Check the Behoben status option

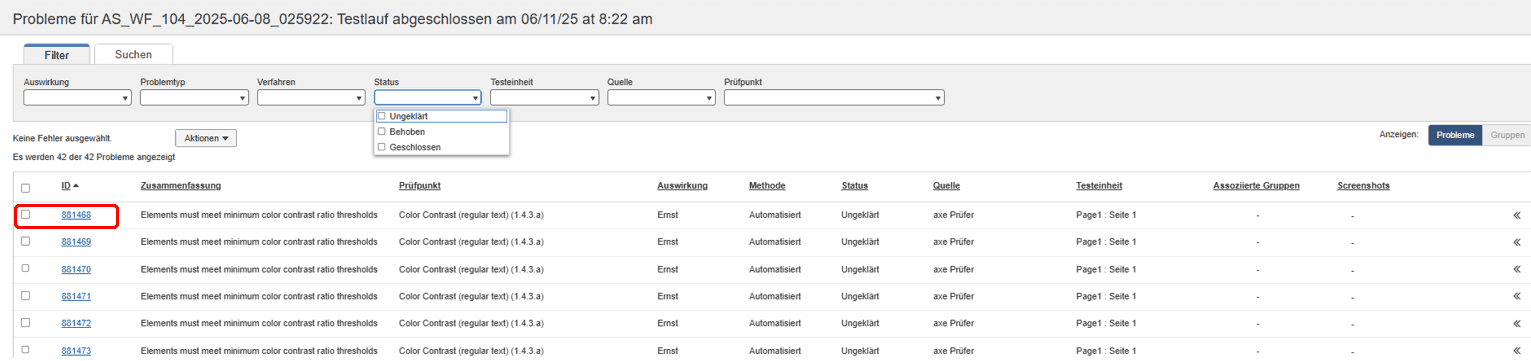pos(382,131)
